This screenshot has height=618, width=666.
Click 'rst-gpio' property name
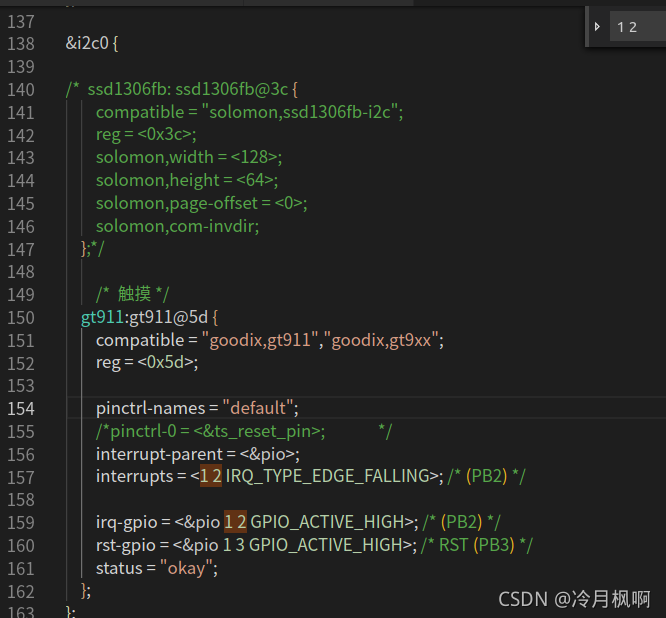point(126,545)
